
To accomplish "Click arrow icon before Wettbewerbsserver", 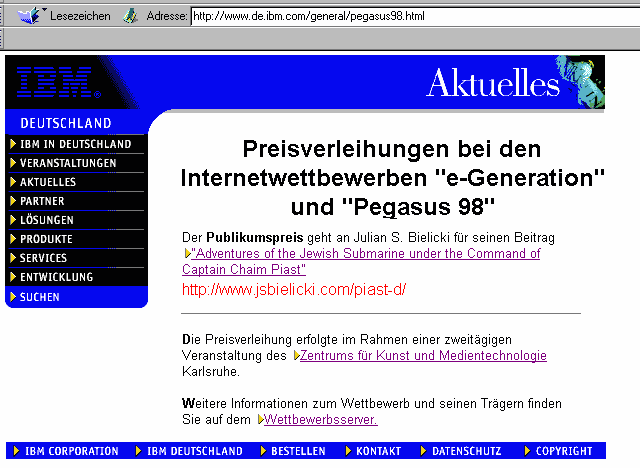I will coord(261,419).
